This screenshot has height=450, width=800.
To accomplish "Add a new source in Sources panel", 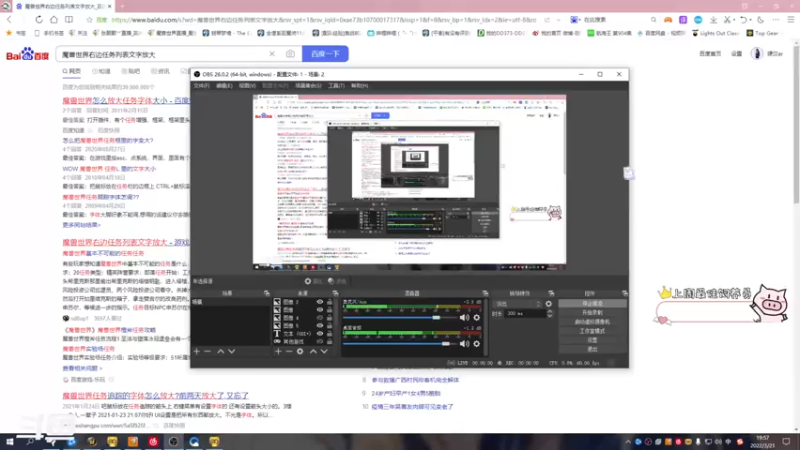I will [x=278, y=351].
